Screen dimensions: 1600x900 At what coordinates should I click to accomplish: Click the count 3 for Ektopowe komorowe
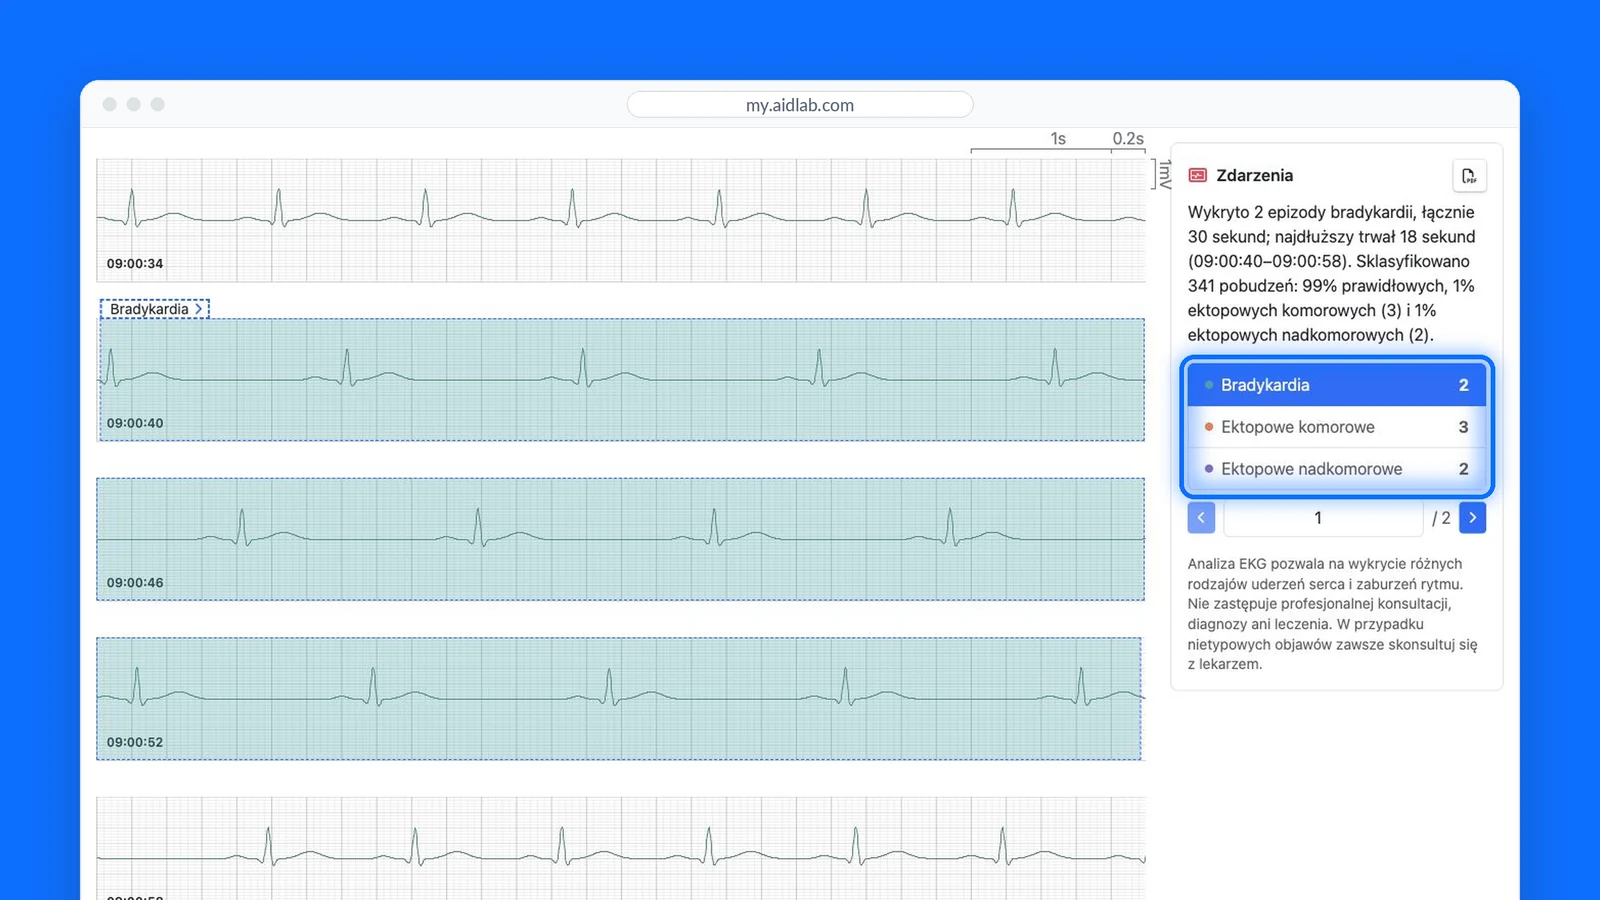(x=1463, y=427)
